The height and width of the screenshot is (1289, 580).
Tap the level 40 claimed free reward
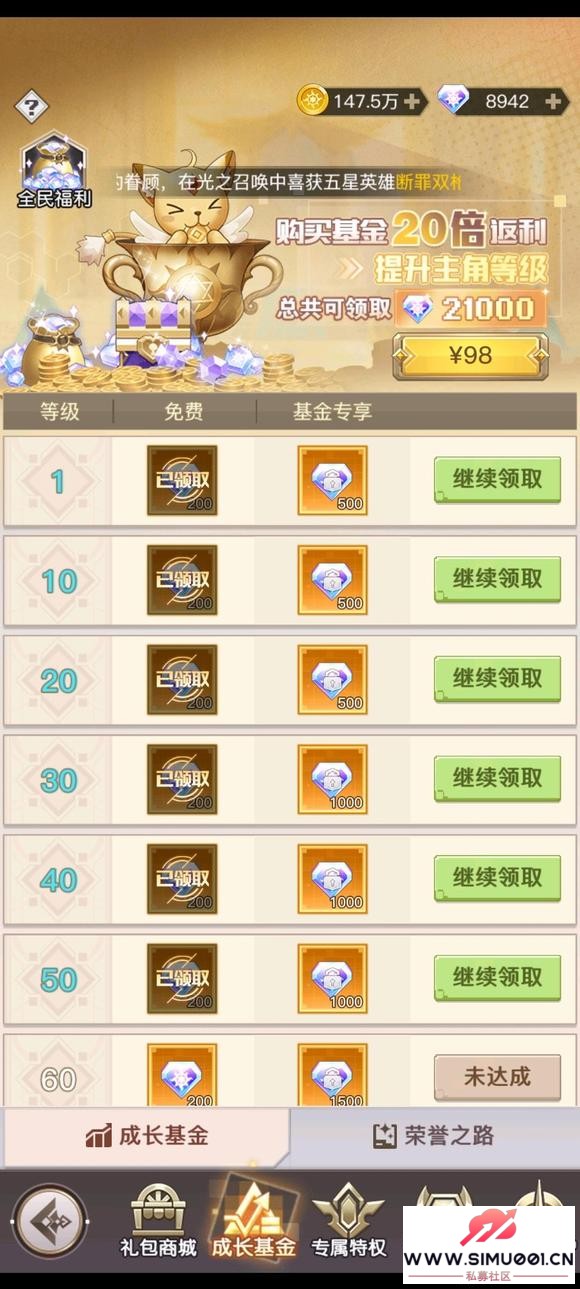point(182,879)
